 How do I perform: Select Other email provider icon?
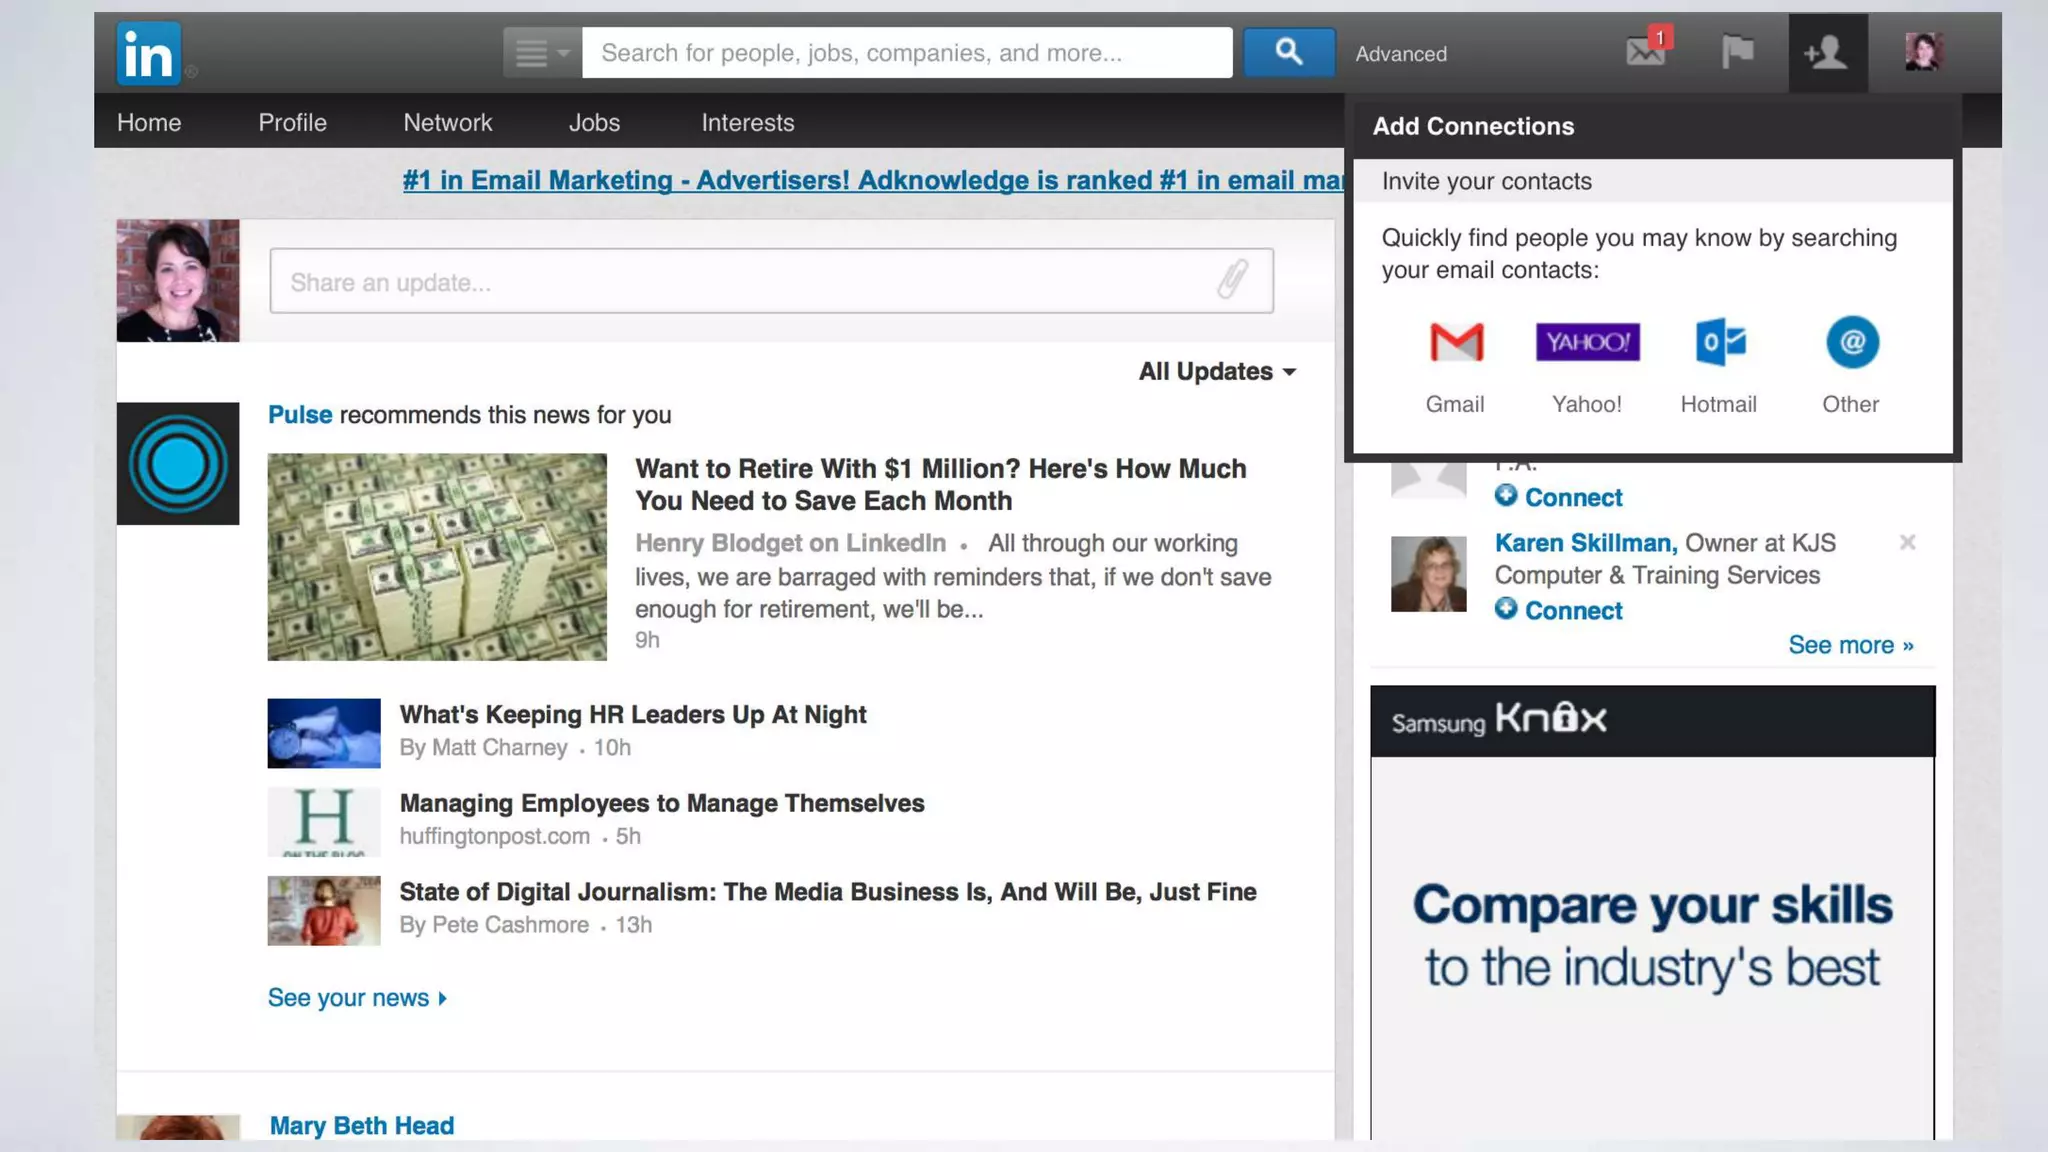(x=1851, y=343)
